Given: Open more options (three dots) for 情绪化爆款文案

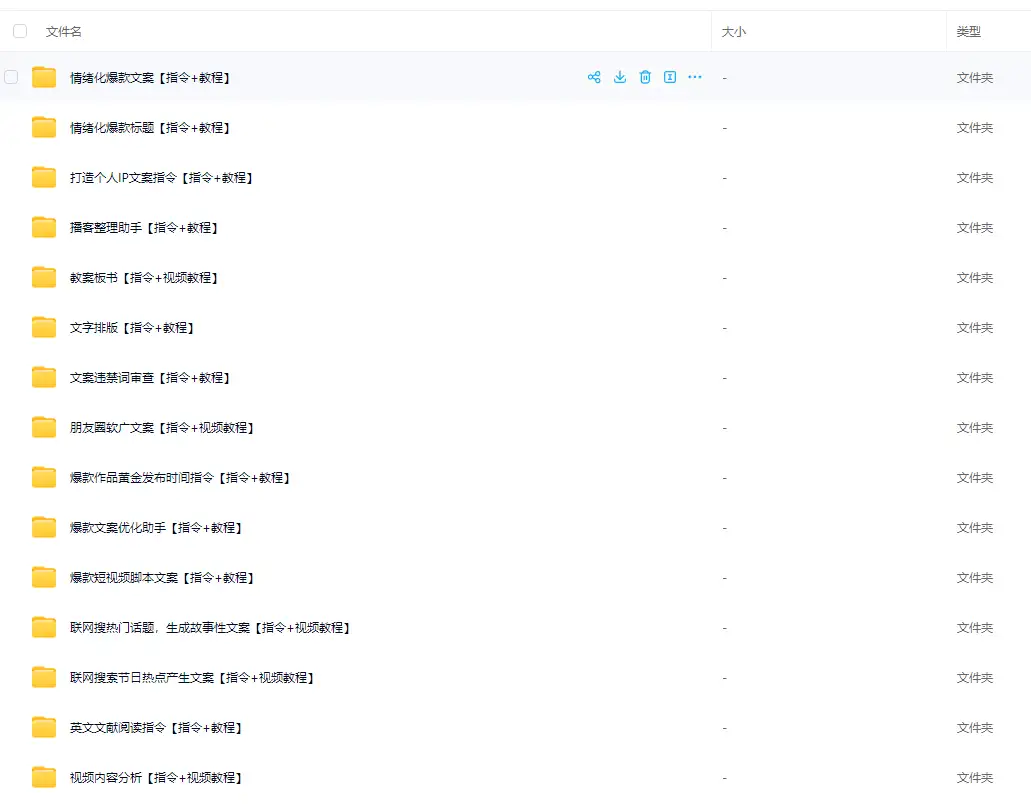Looking at the screenshot, I should [x=695, y=77].
